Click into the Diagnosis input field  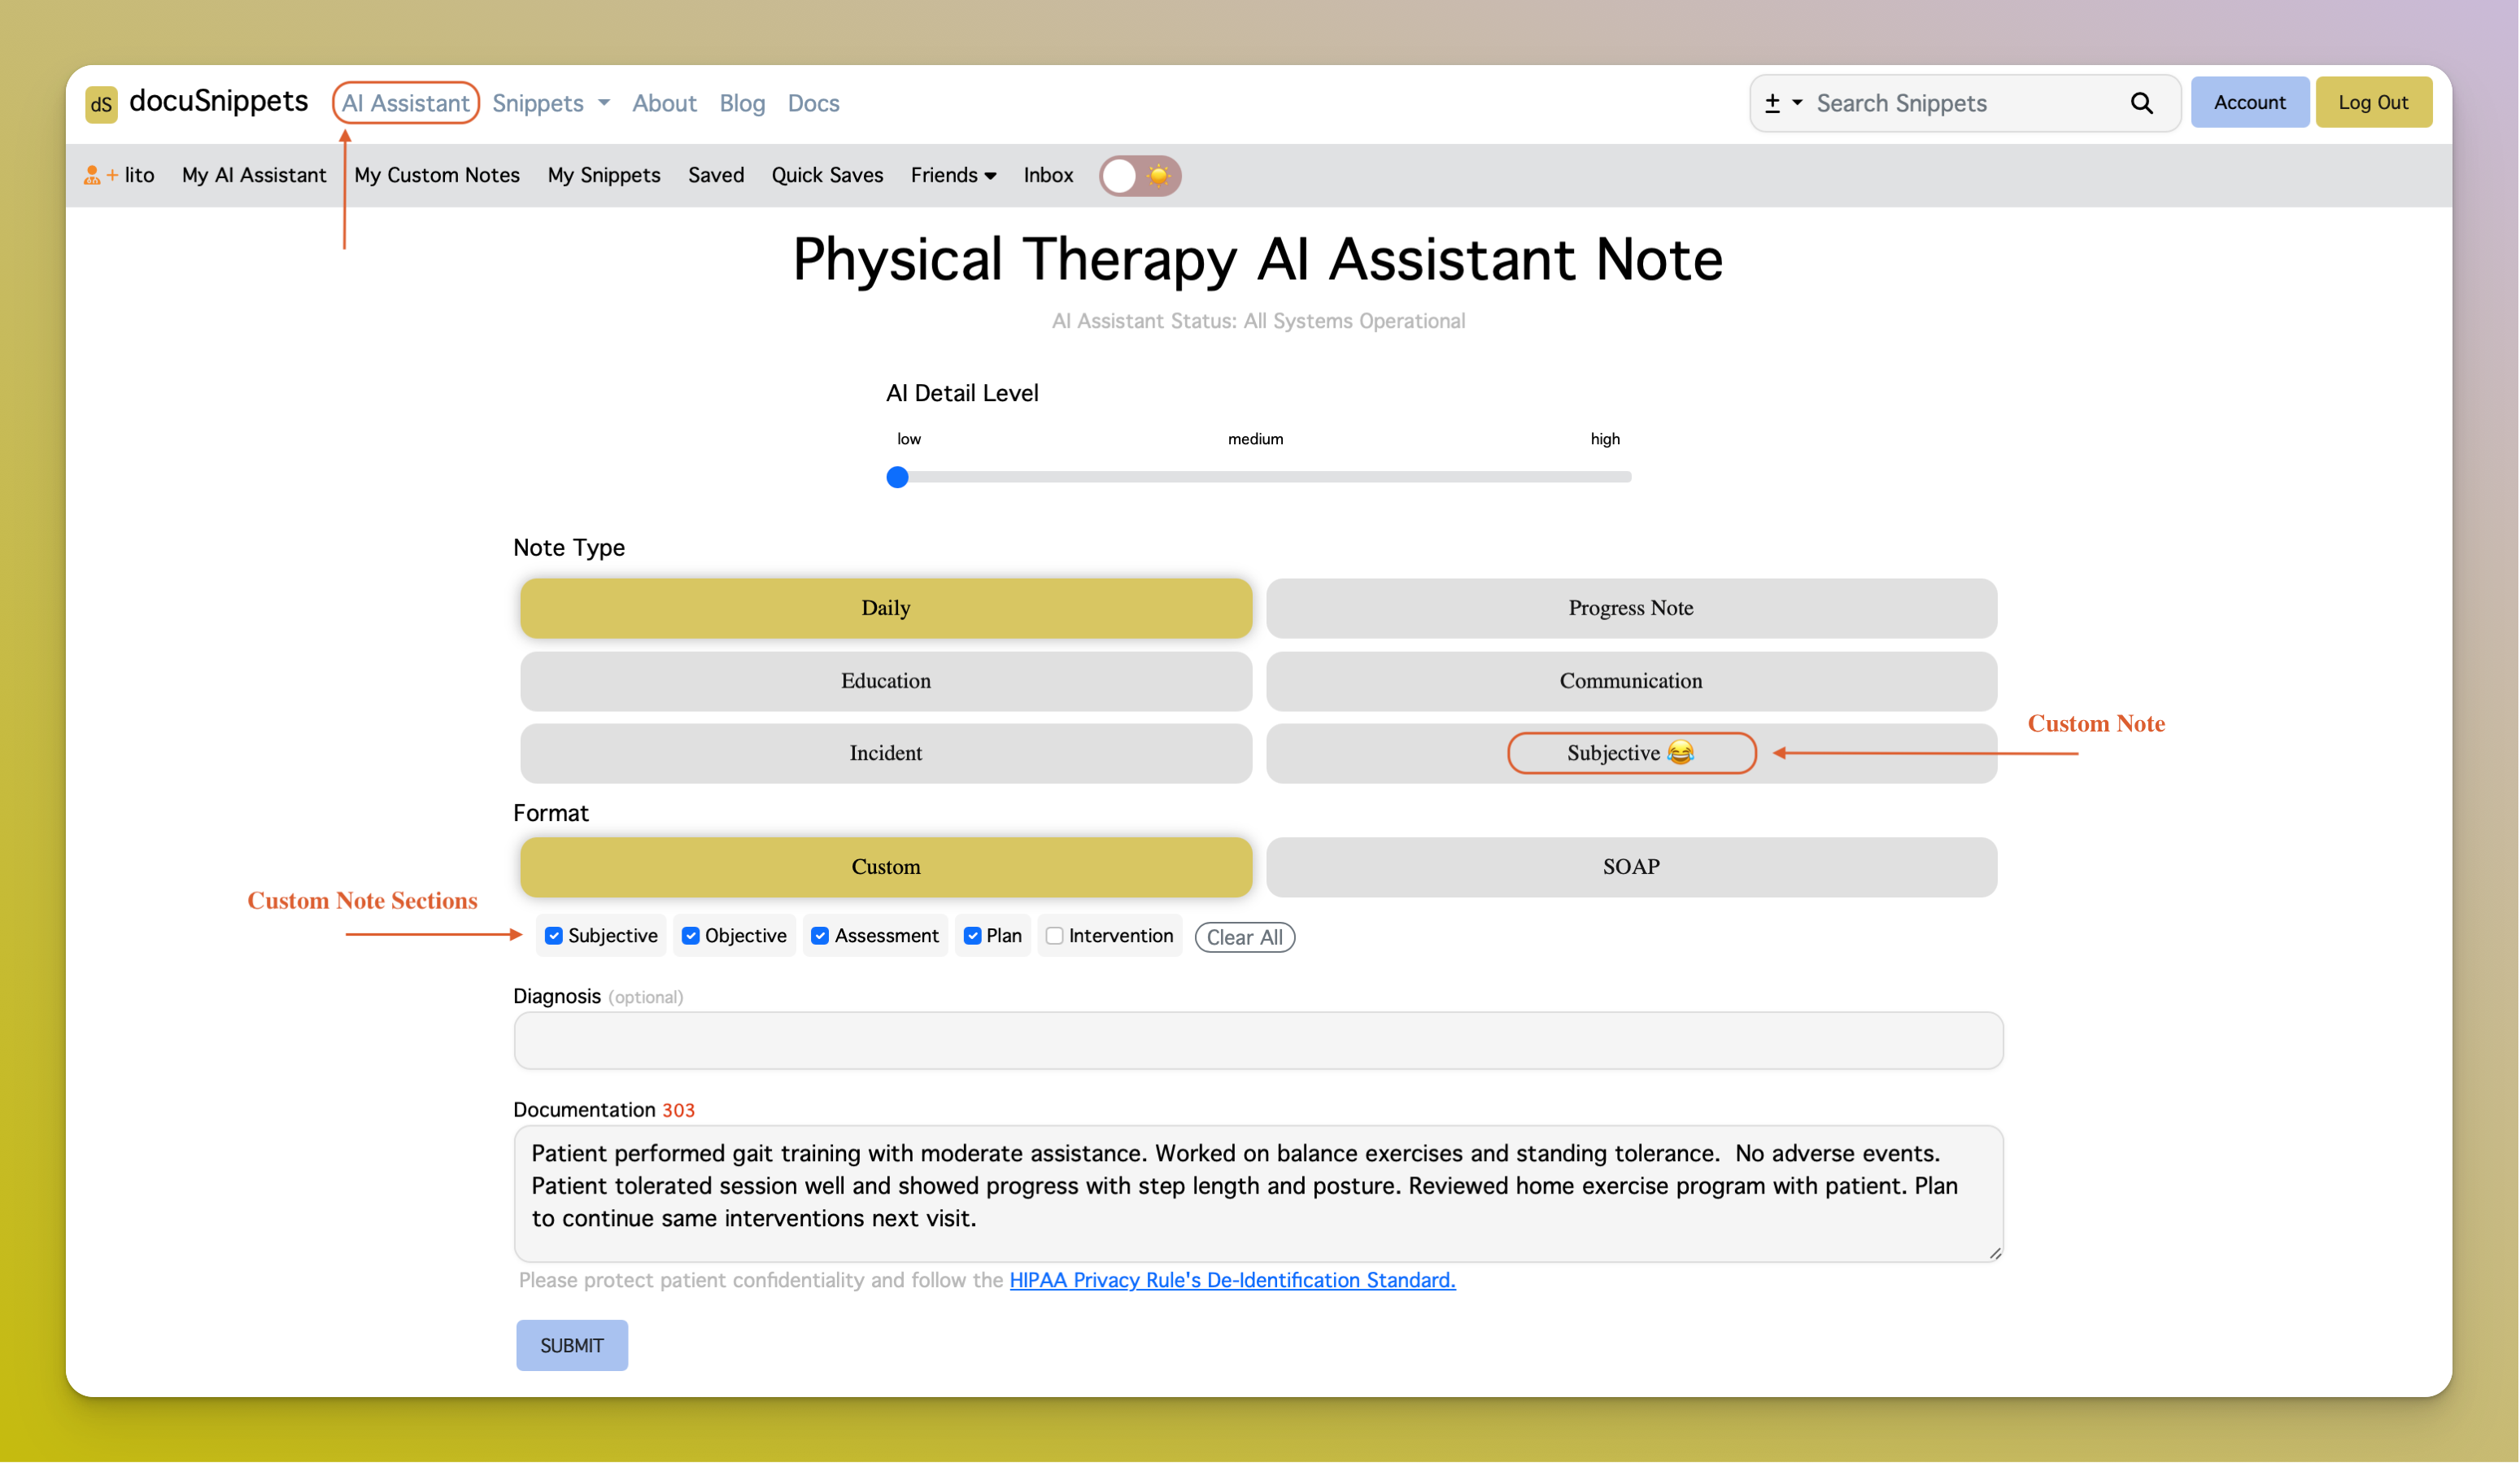pyautogui.click(x=1258, y=1040)
